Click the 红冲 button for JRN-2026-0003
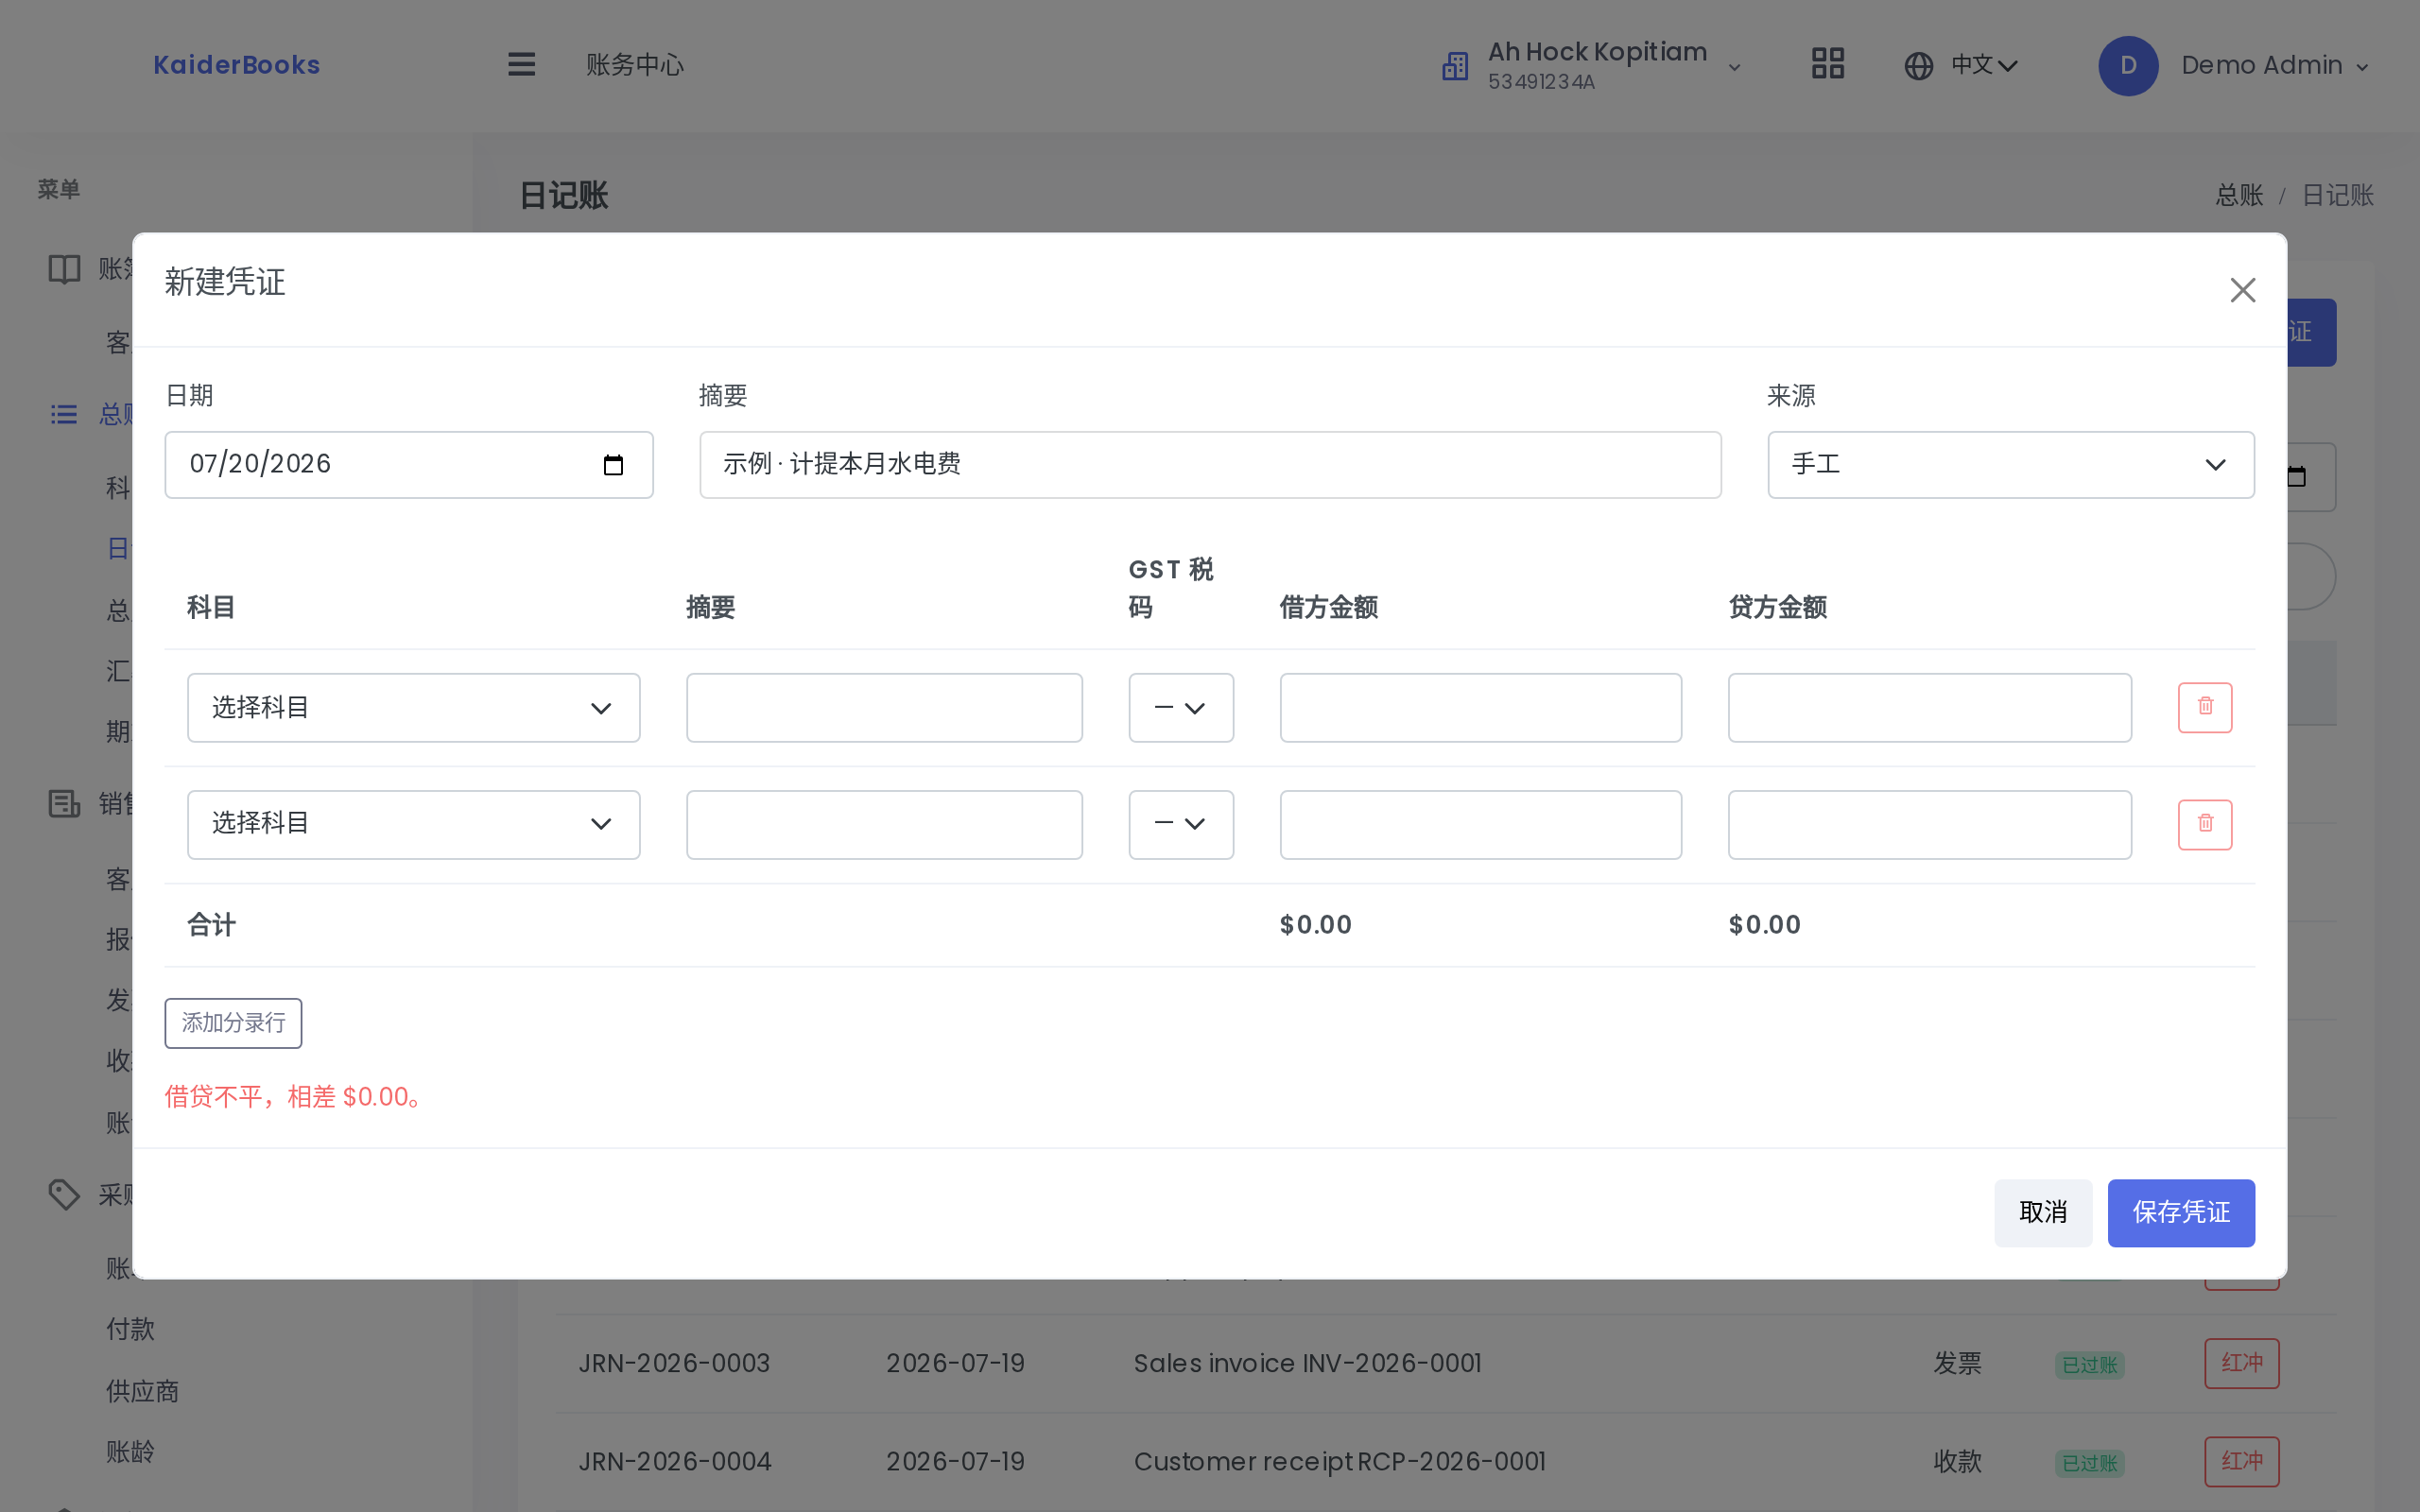 click(x=2242, y=1363)
